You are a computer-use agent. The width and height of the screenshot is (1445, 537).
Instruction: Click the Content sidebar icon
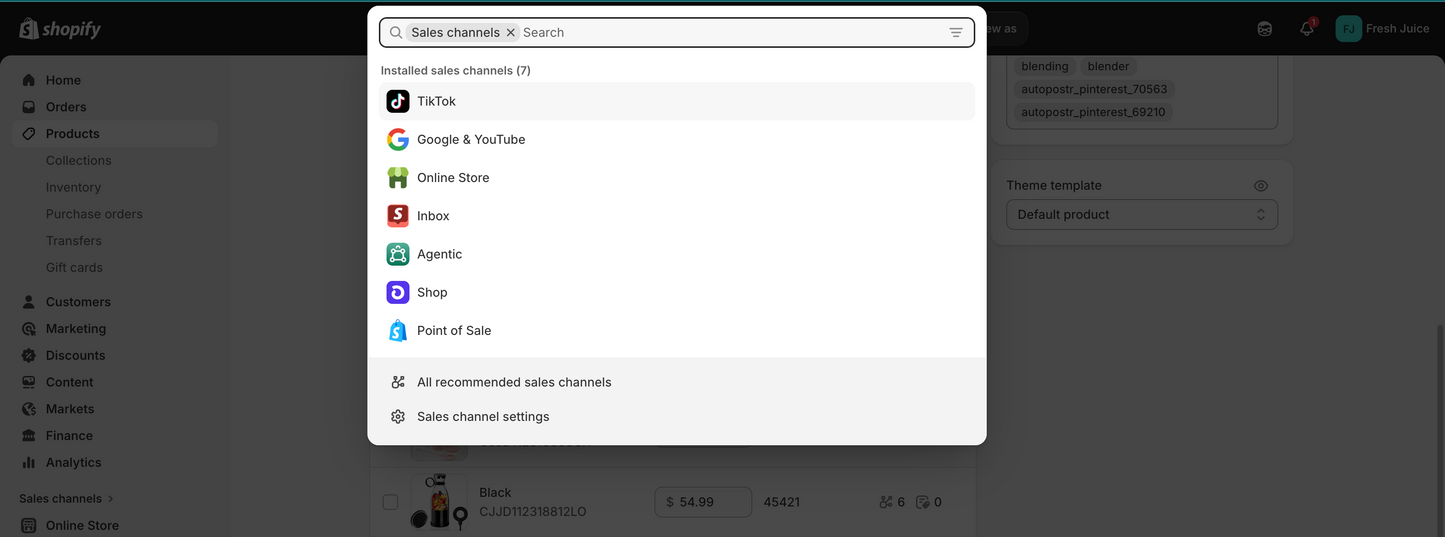pyautogui.click(x=29, y=383)
